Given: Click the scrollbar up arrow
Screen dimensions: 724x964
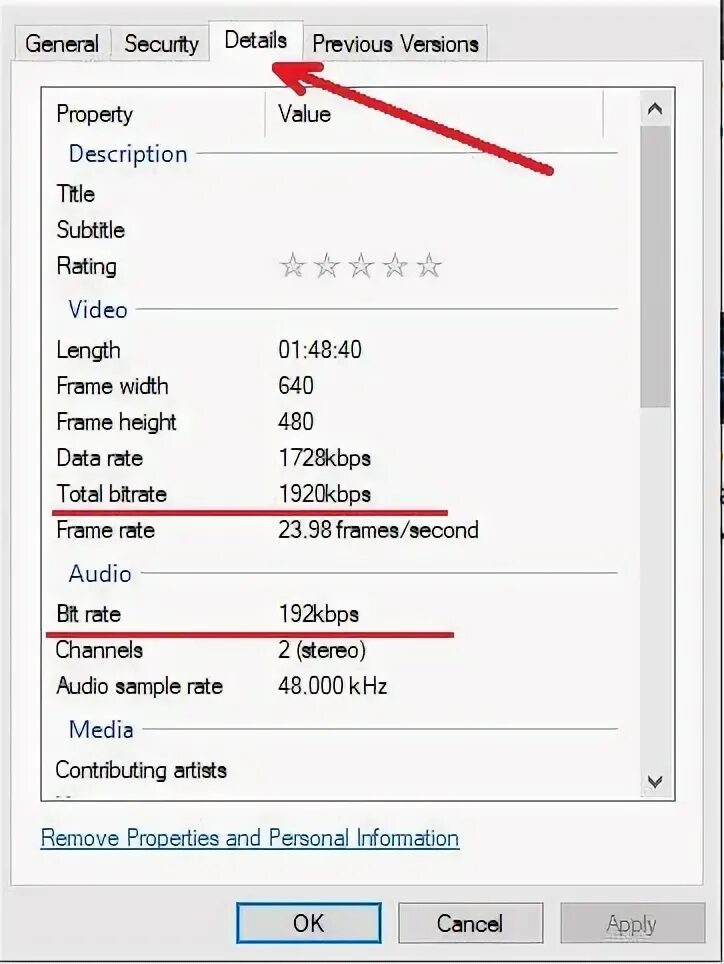Looking at the screenshot, I should coord(655,109).
